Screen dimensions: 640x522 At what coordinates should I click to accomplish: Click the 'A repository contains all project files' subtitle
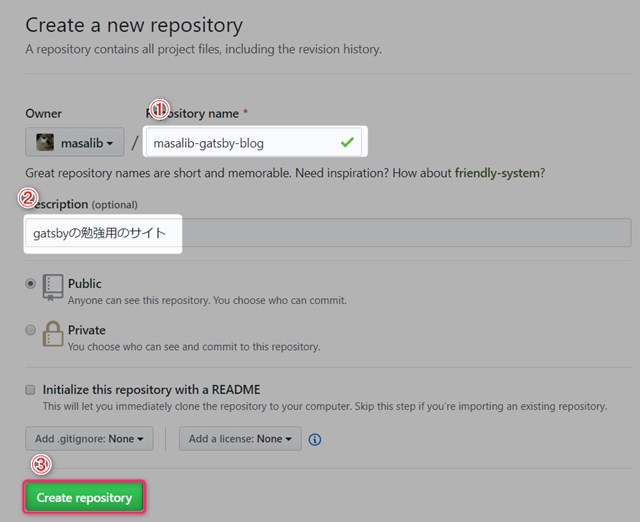click(204, 49)
